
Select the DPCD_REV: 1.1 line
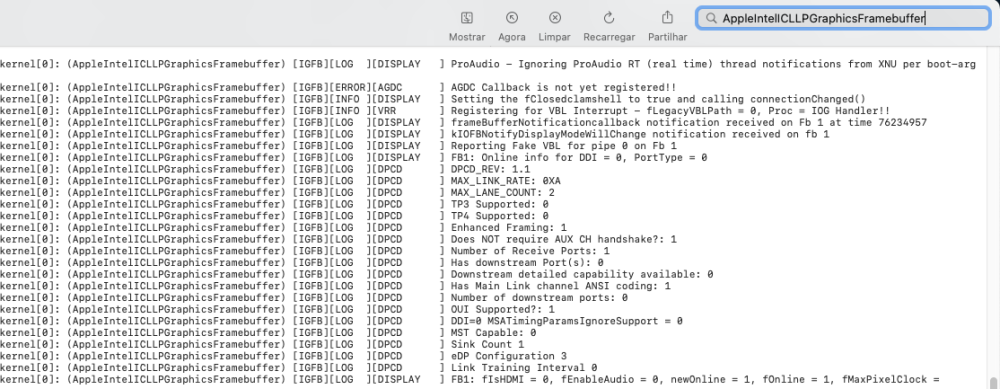(265, 169)
